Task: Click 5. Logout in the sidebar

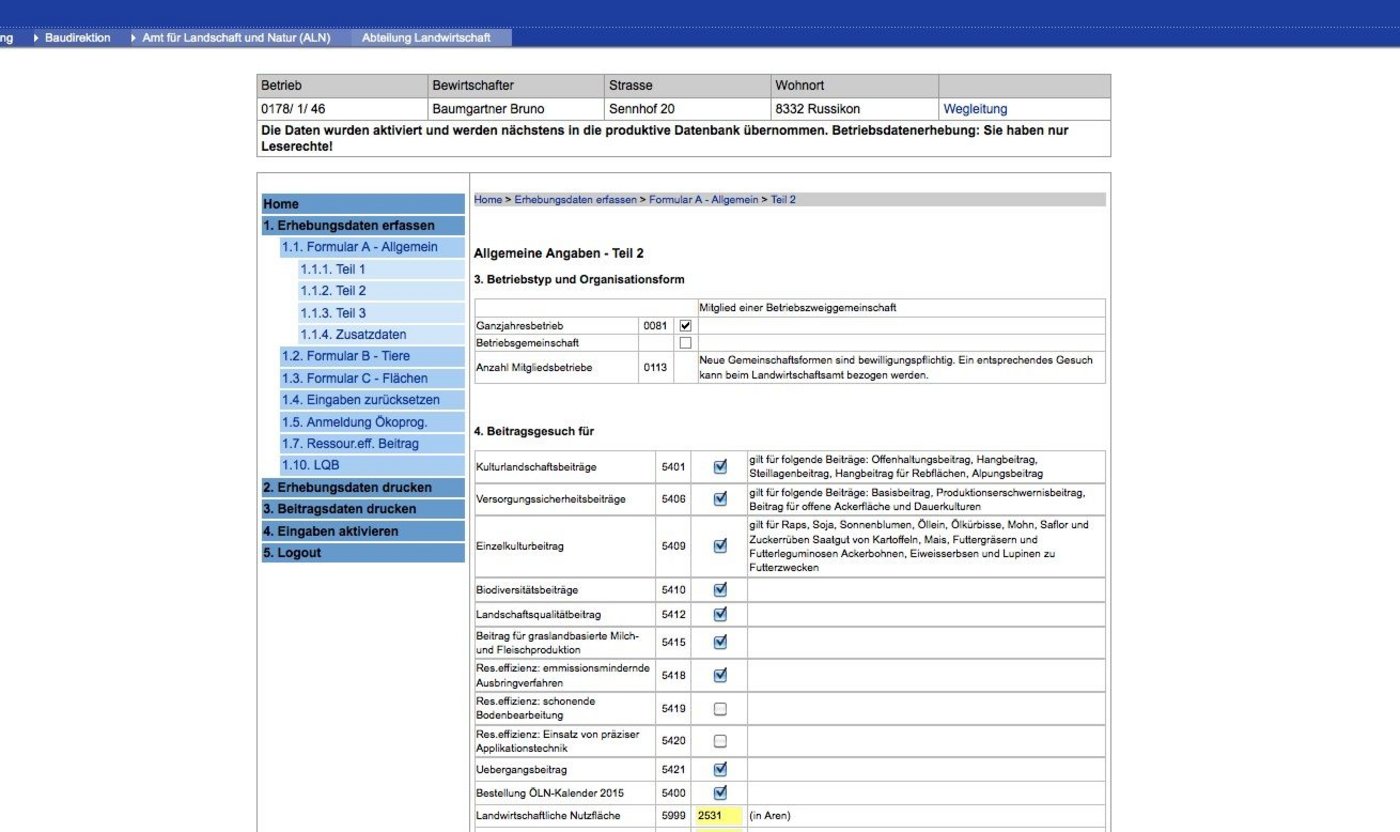Action: 290,552
